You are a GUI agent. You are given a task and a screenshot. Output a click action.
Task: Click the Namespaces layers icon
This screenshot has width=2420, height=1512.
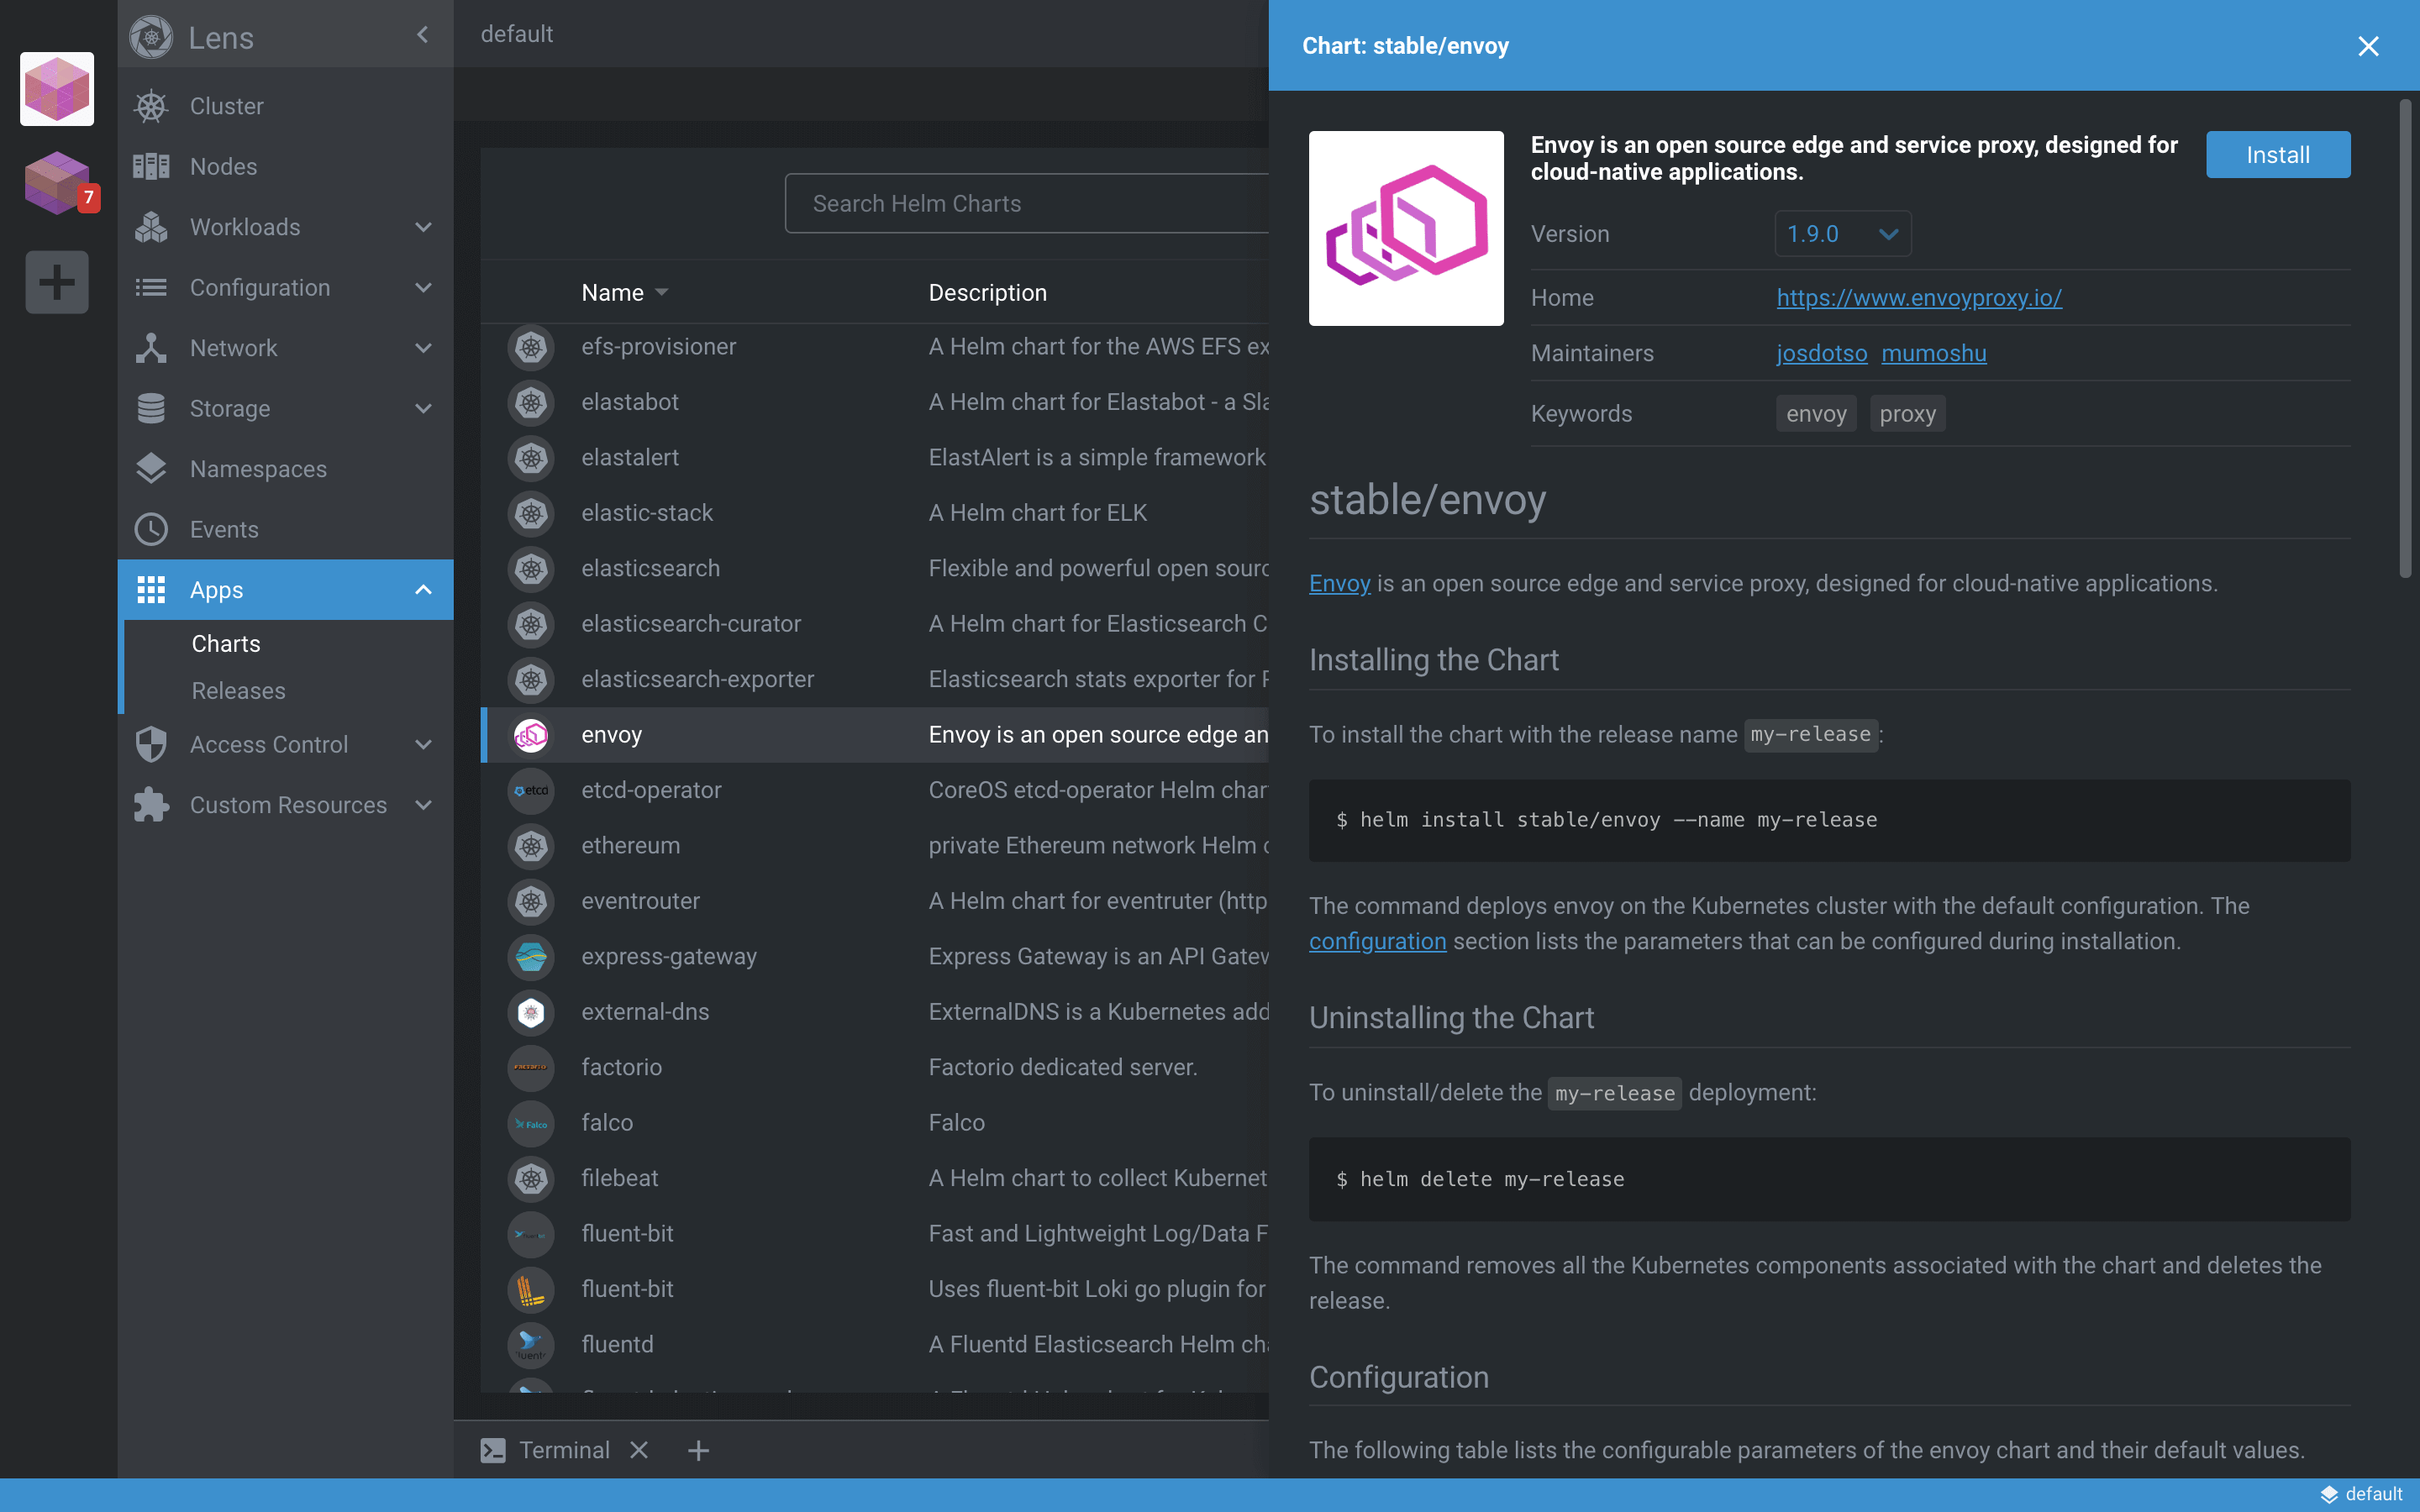(151, 469)
